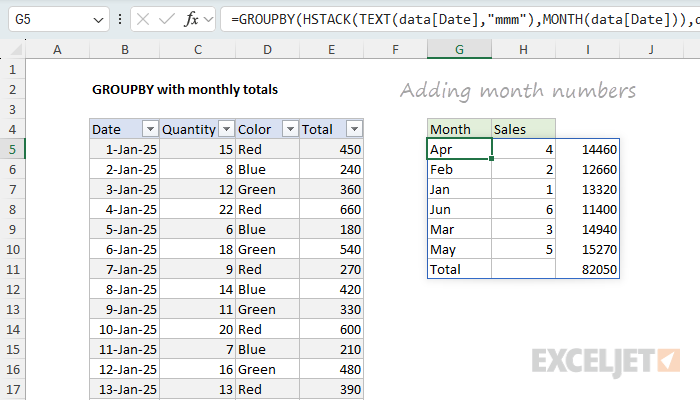The height and width of the screenshot is (400, 700).
Task: Select column I header
Action: [x=588, y=50]
